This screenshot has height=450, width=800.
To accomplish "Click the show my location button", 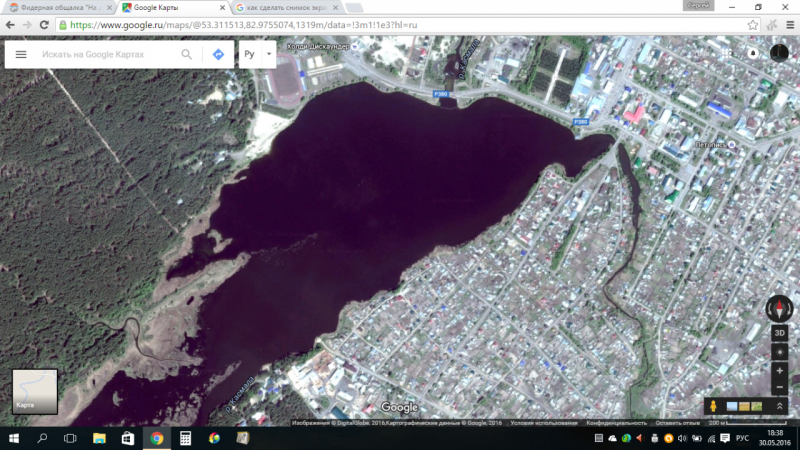I will coord(779,352).
